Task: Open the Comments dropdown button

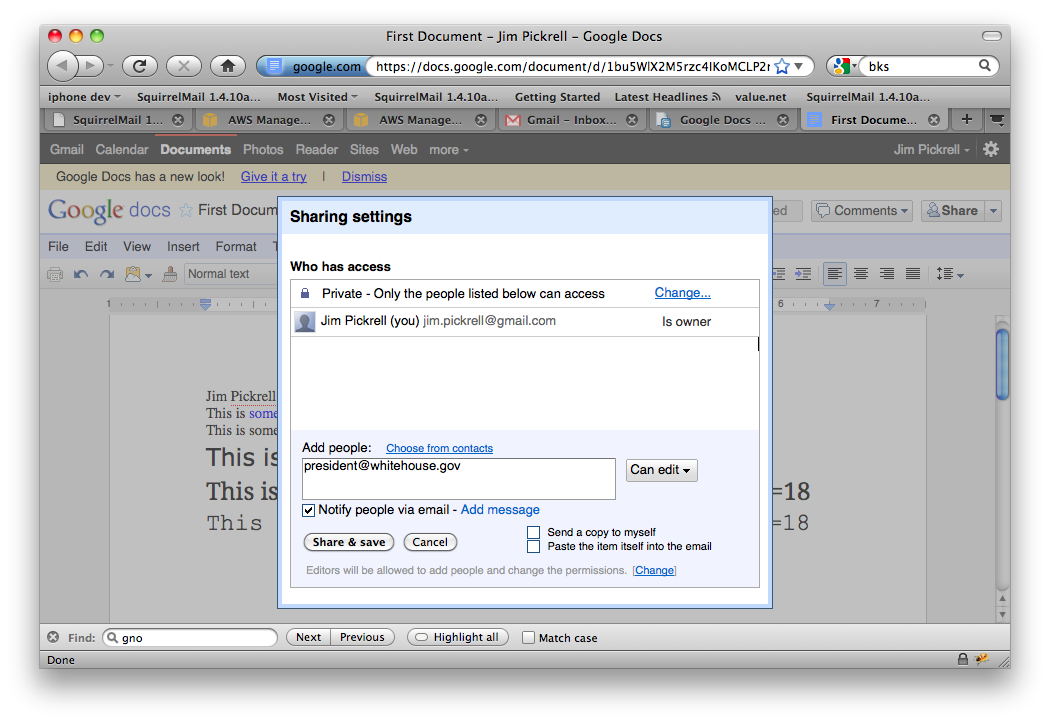Action: pyautogui.click(x=862, y=211)
